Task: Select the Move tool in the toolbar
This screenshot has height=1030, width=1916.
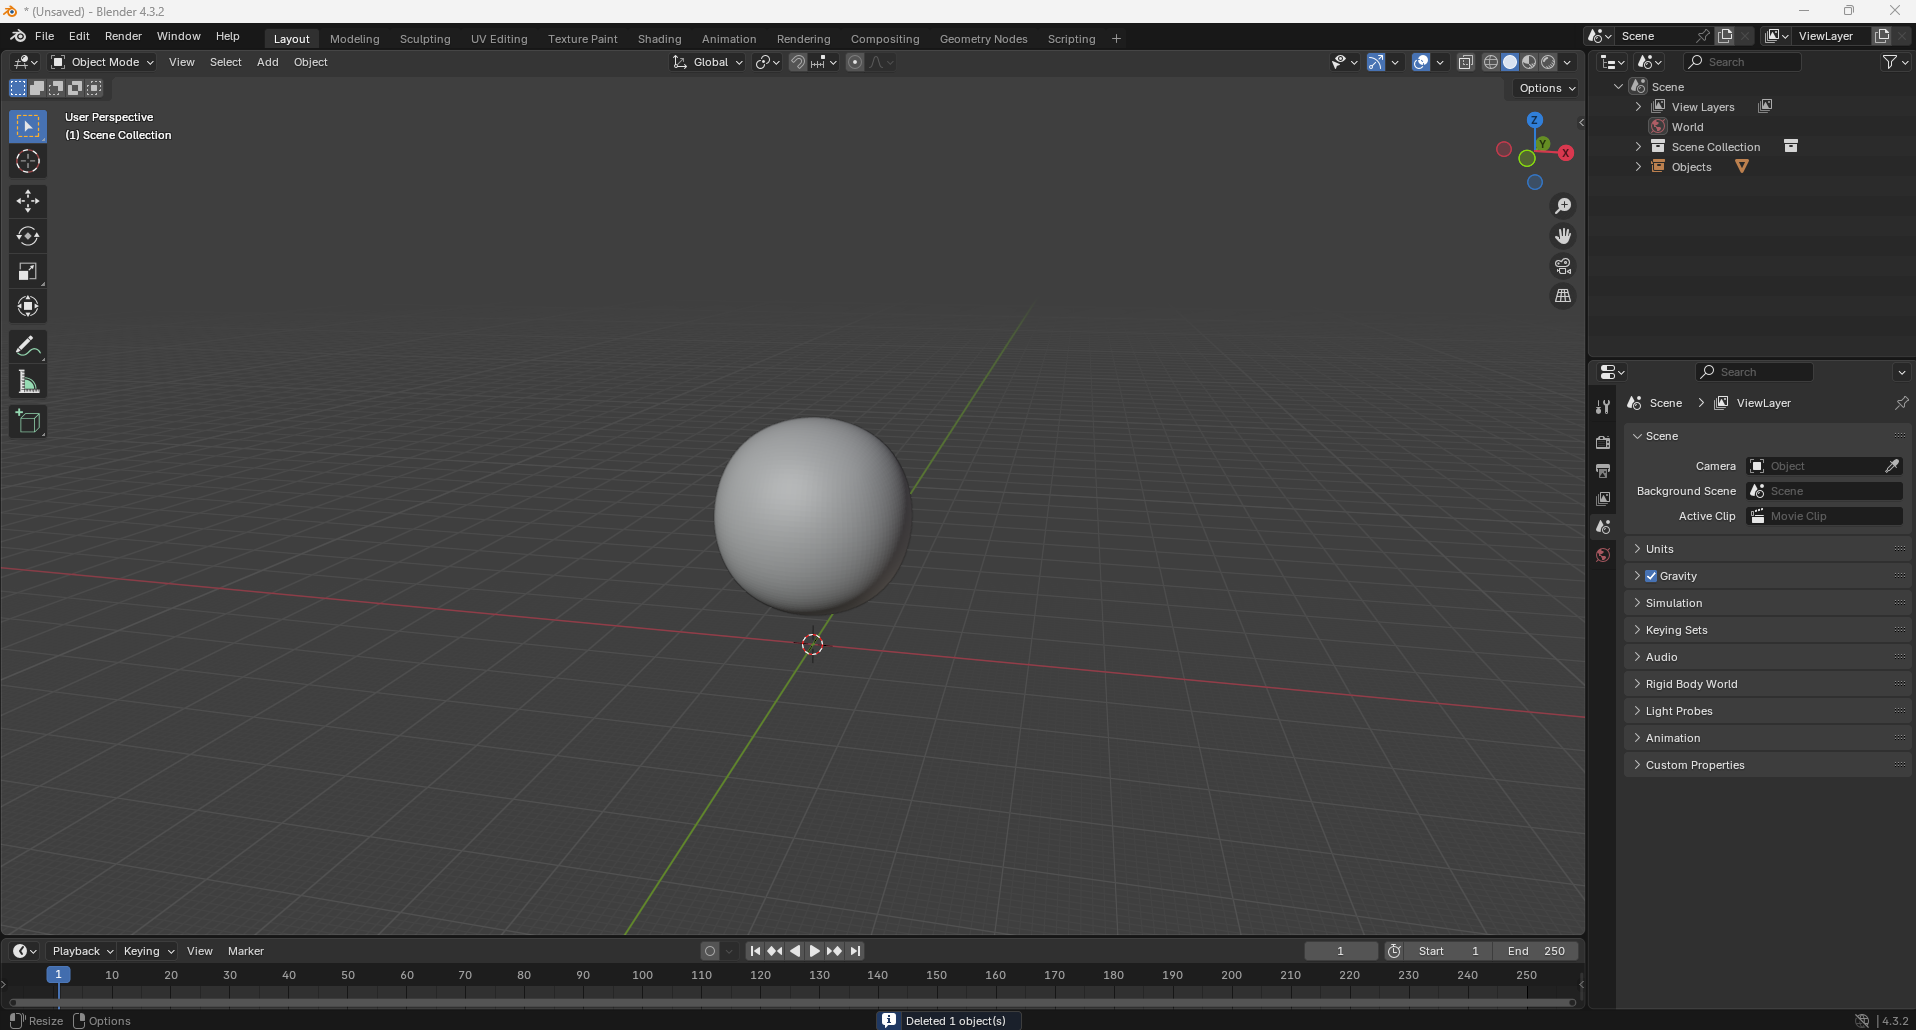Action: pyautogui.click(x=27, y=201)
